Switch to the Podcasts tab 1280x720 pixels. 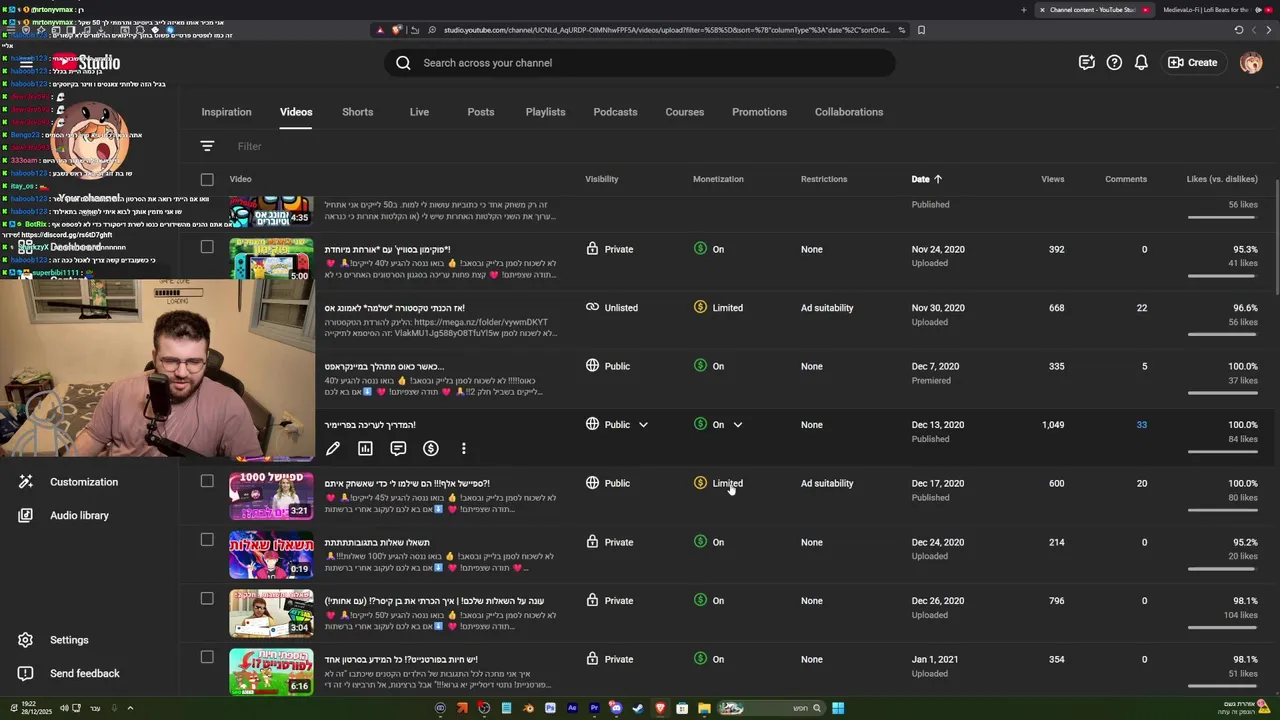pos(615,112)
